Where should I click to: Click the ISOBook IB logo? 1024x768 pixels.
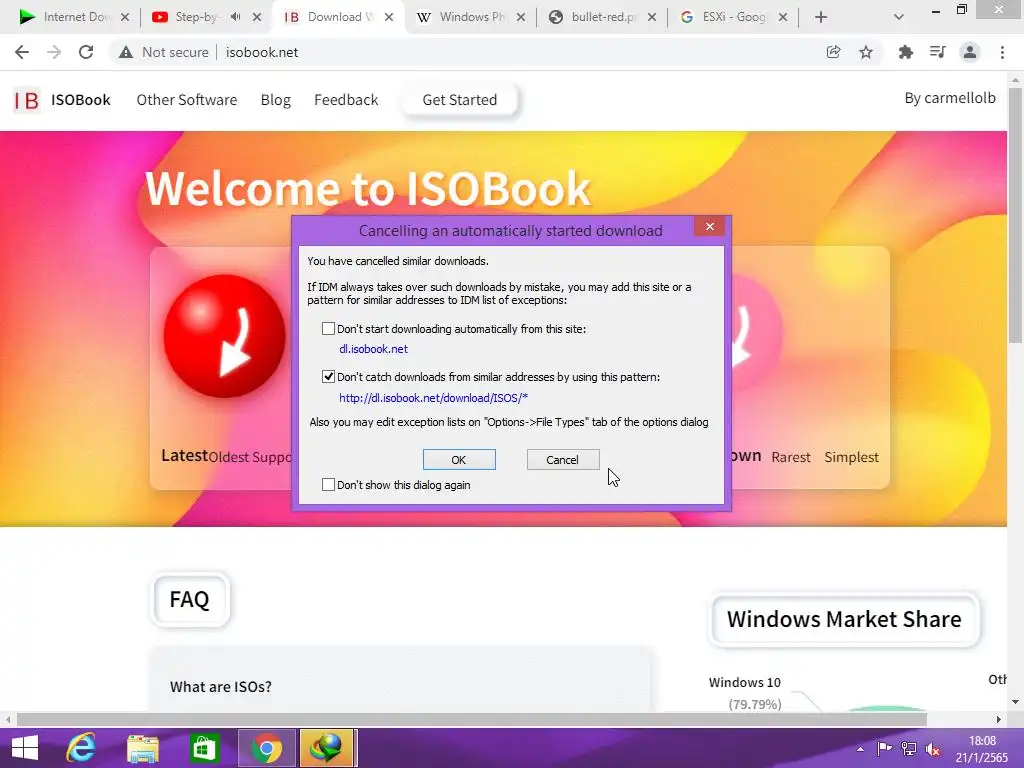pos(27,100)
